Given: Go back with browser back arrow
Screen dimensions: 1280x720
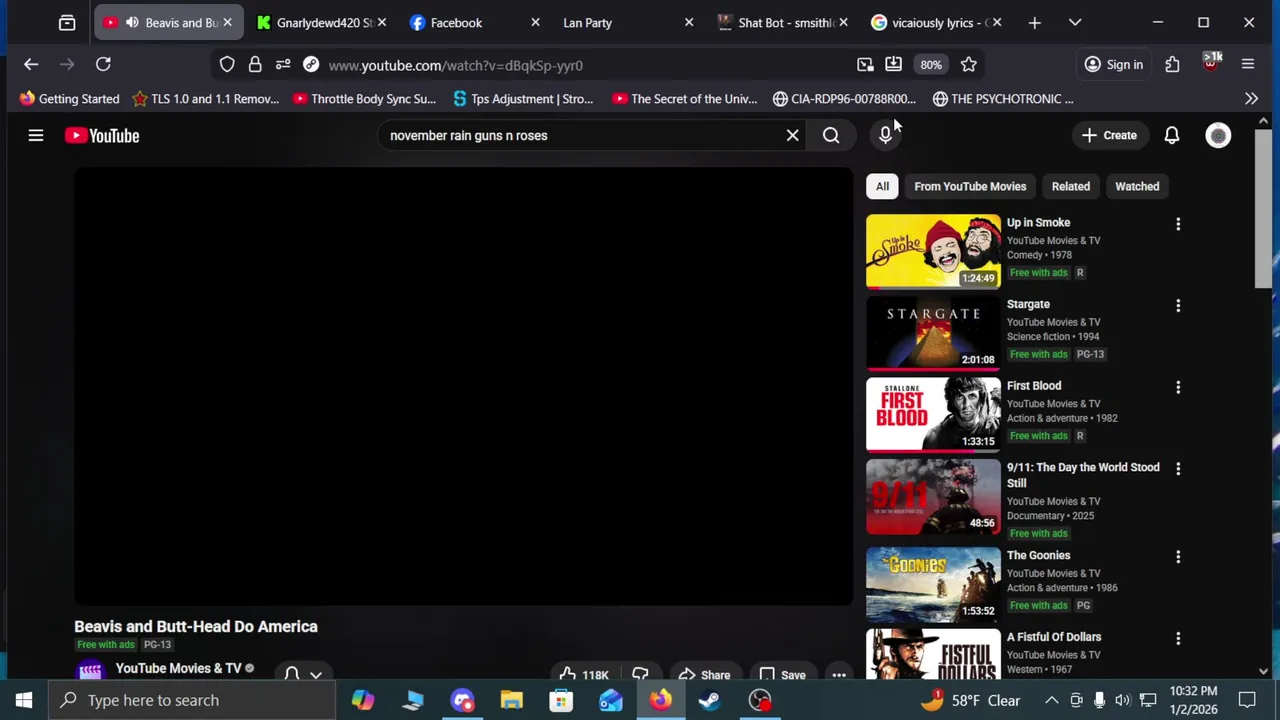Looking at the screenshot, I should coord(31,65).
